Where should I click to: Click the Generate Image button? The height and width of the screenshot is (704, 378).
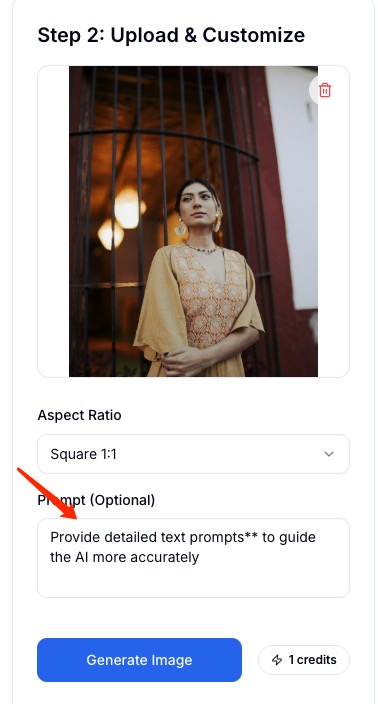[139, 660]
